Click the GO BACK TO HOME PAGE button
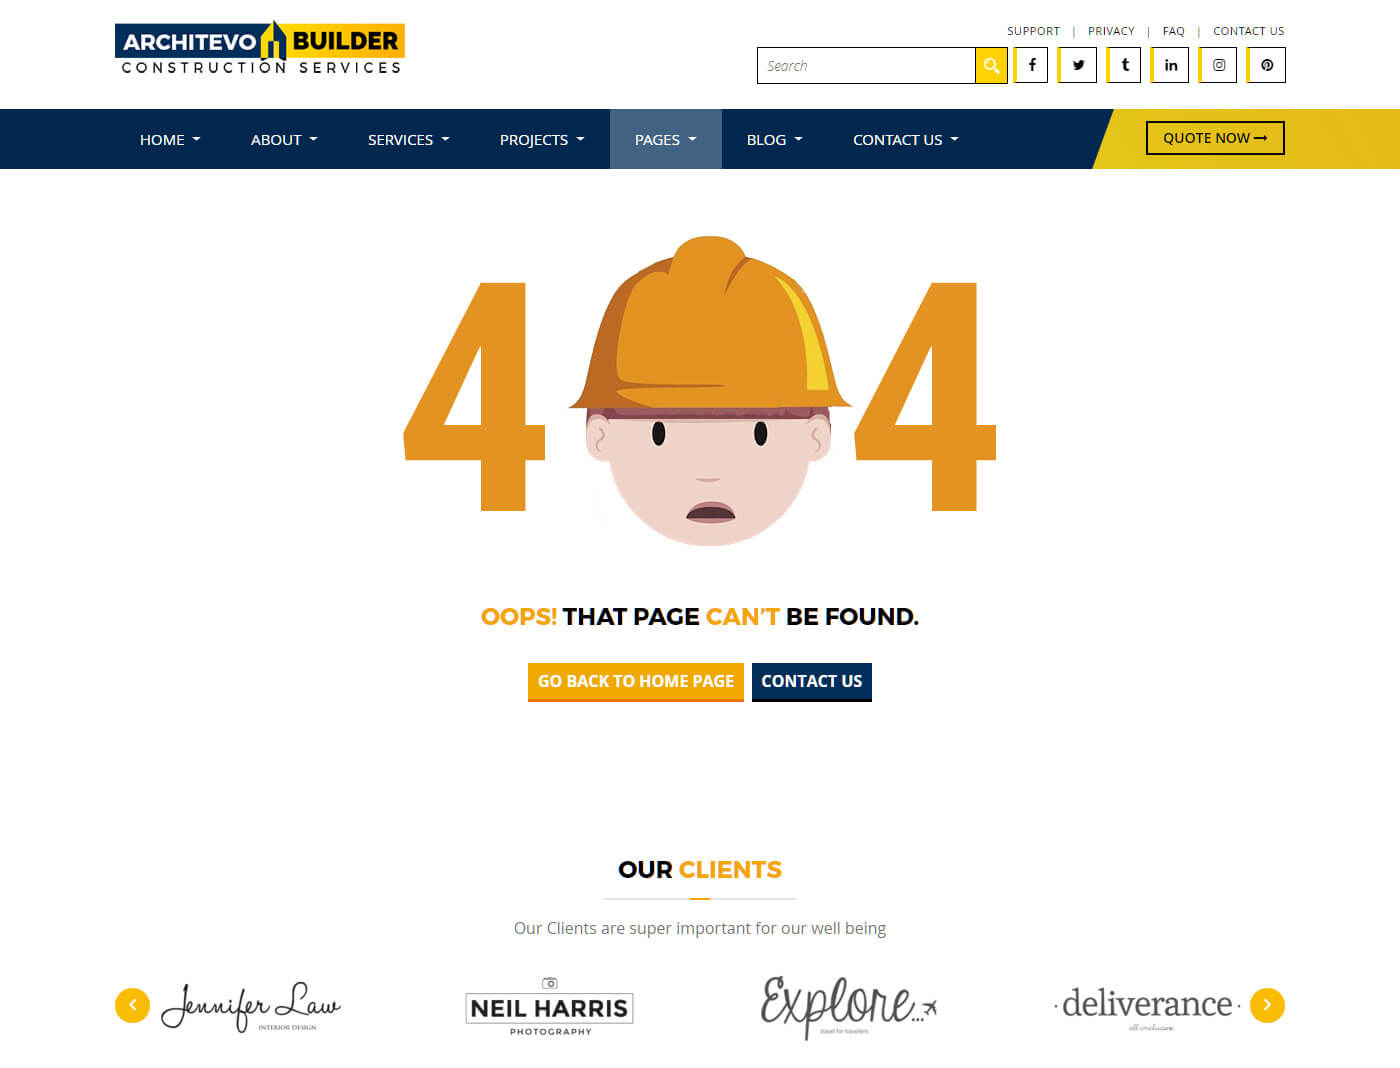Viewport: 1400px width, 1068px height. 635,681
